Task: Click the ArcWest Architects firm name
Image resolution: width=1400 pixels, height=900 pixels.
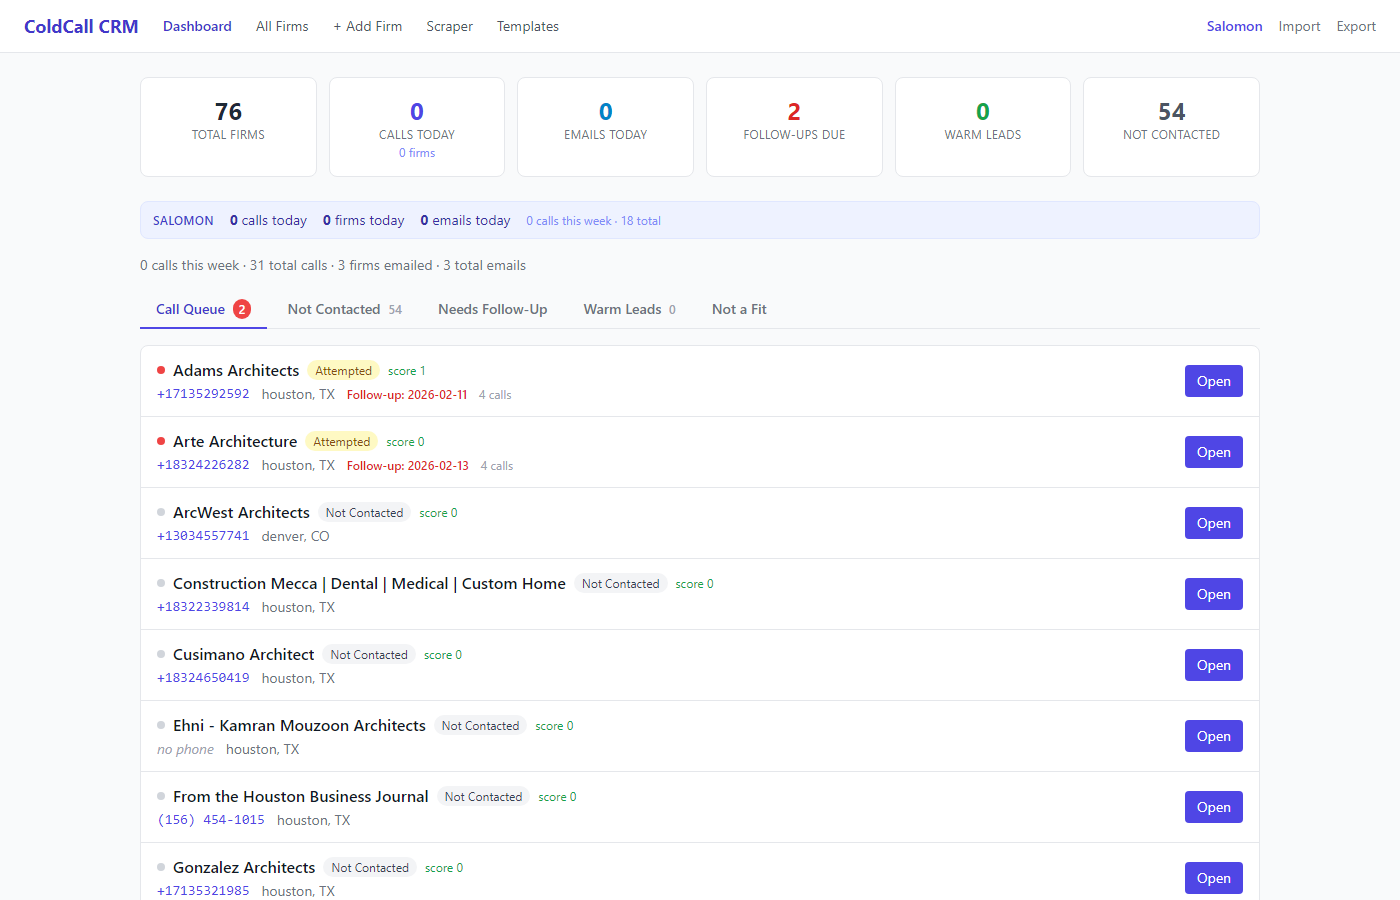Action: 241,513
